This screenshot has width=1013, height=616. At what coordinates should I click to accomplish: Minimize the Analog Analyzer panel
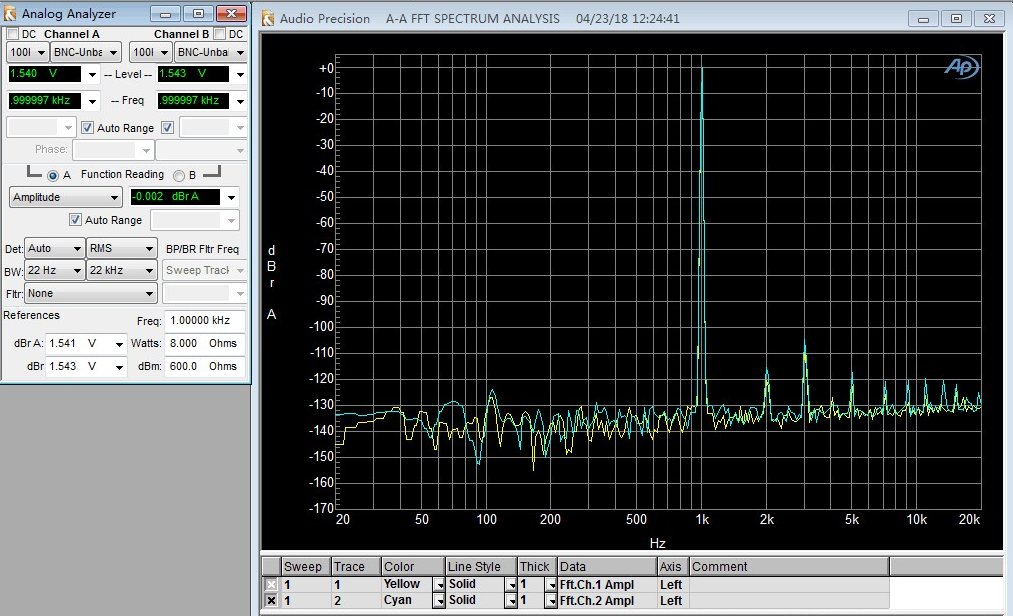165,14
